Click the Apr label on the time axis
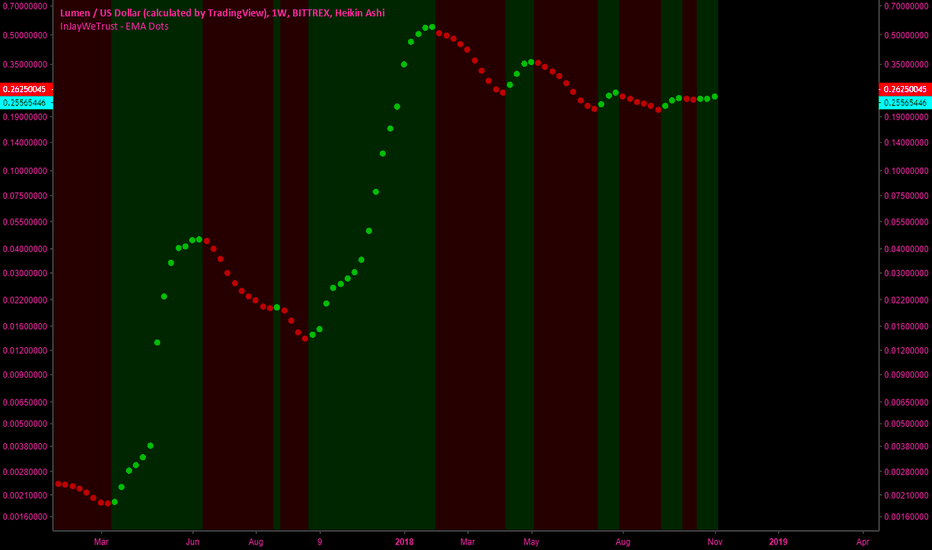This screenshot has height=550, width=932. tap(862, 542)
